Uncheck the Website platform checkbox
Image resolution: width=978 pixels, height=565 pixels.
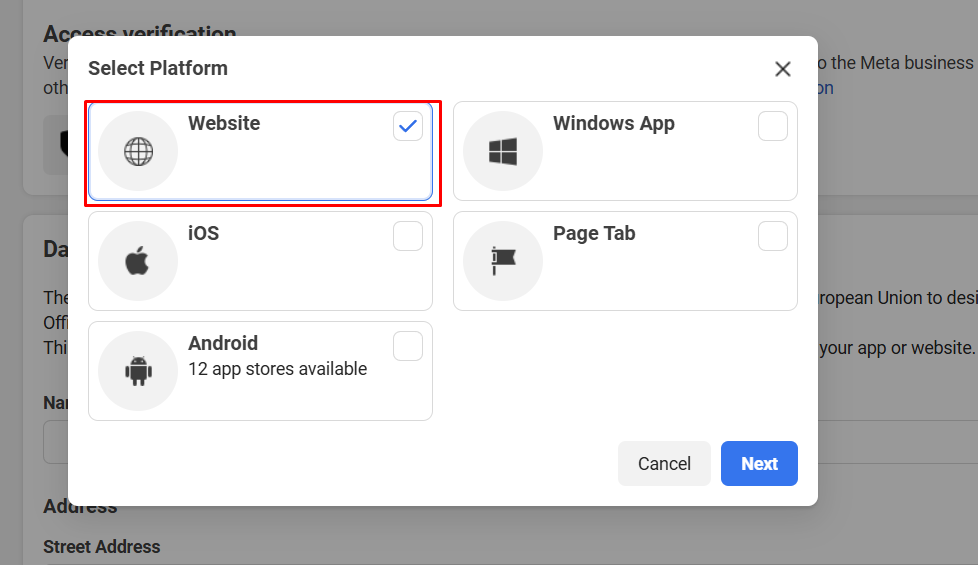click(408, 126)
